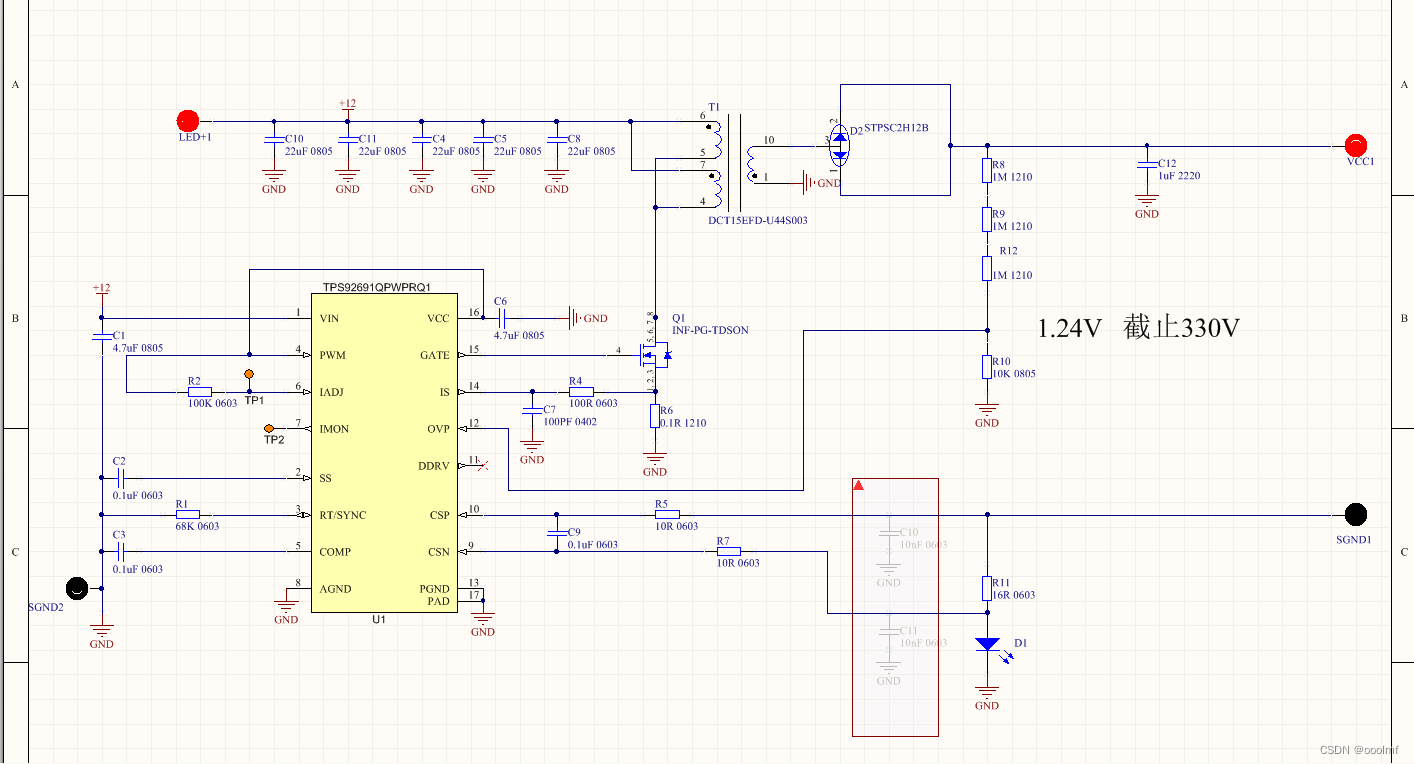Viewport: 1414px width, 764px height.
Task: Select the black SGND1 pad symbol
Action: click(1356, 515)
